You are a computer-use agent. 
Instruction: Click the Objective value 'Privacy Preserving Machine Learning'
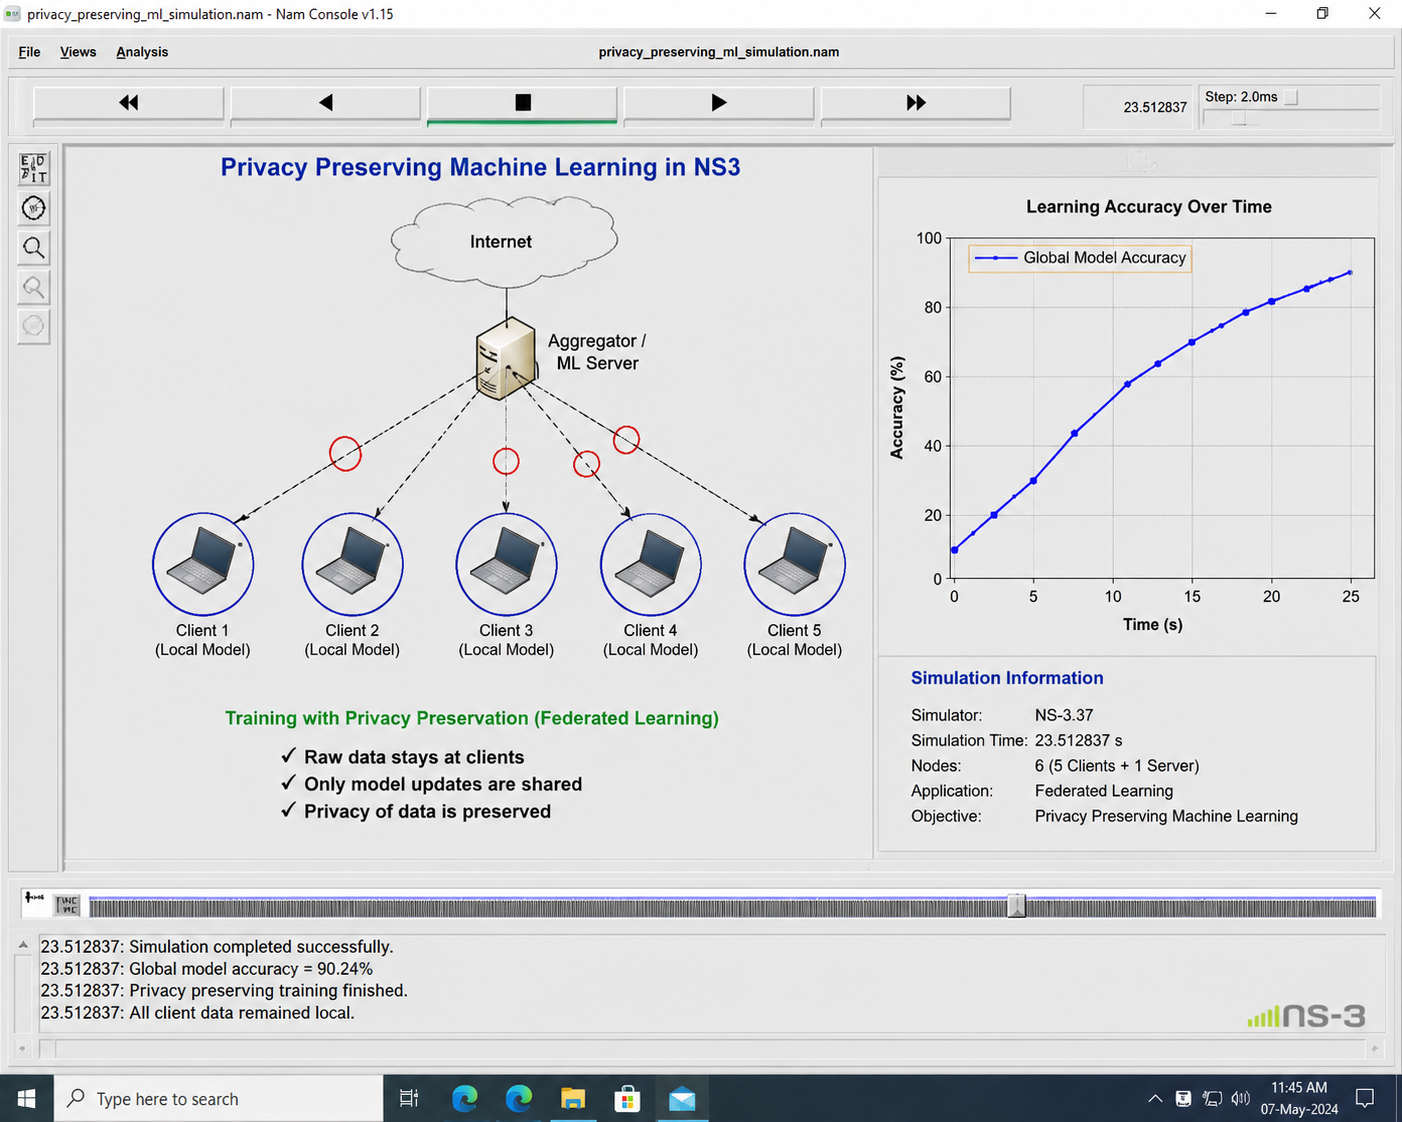[x=1166, y=816]
